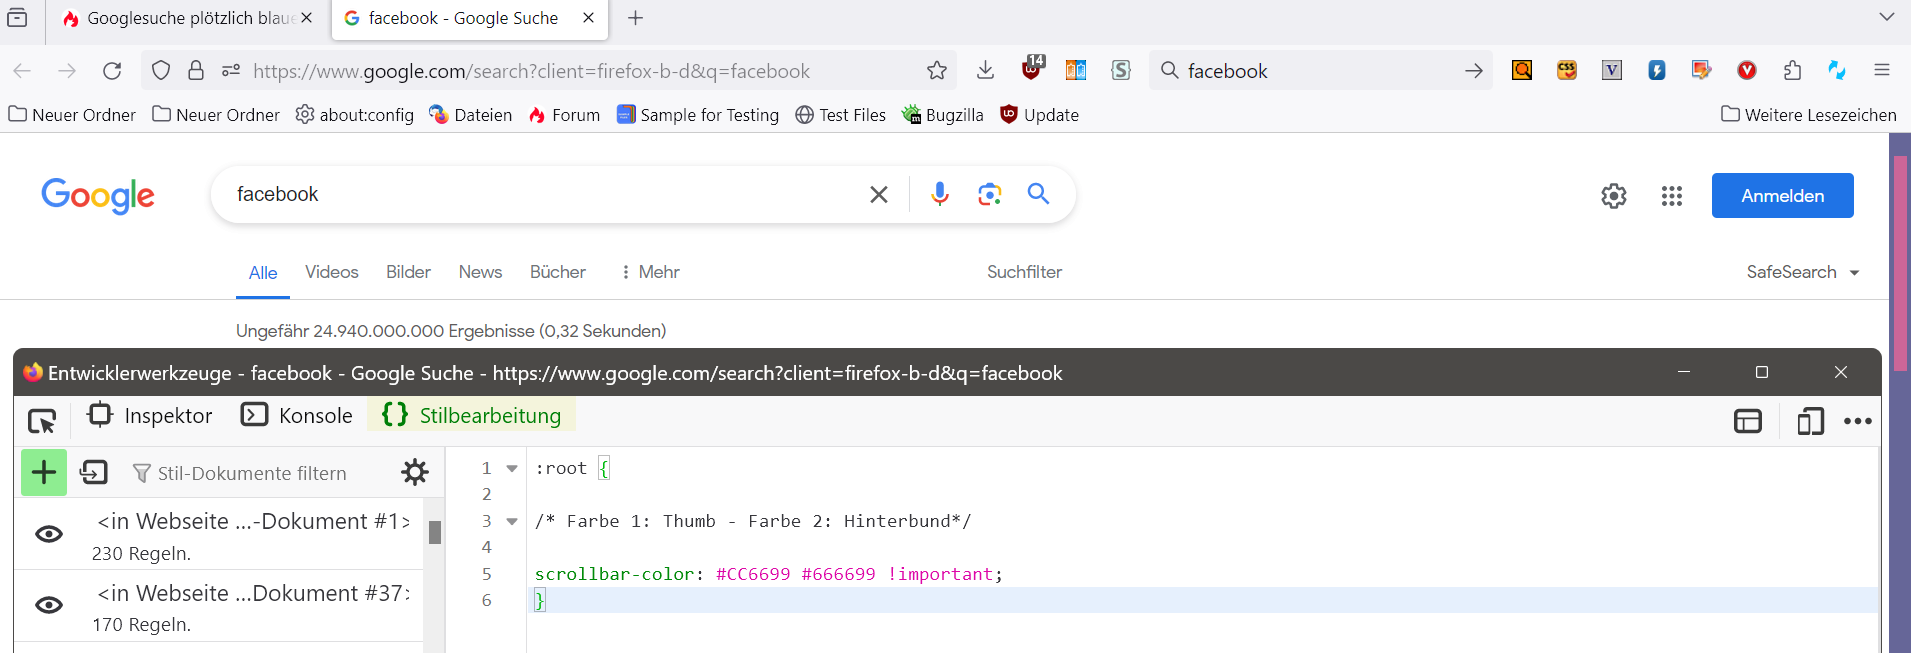Screen dimensions: 1911x653
Task: Toggle responsive design mode icon
Action: [x=1810, y=421]
